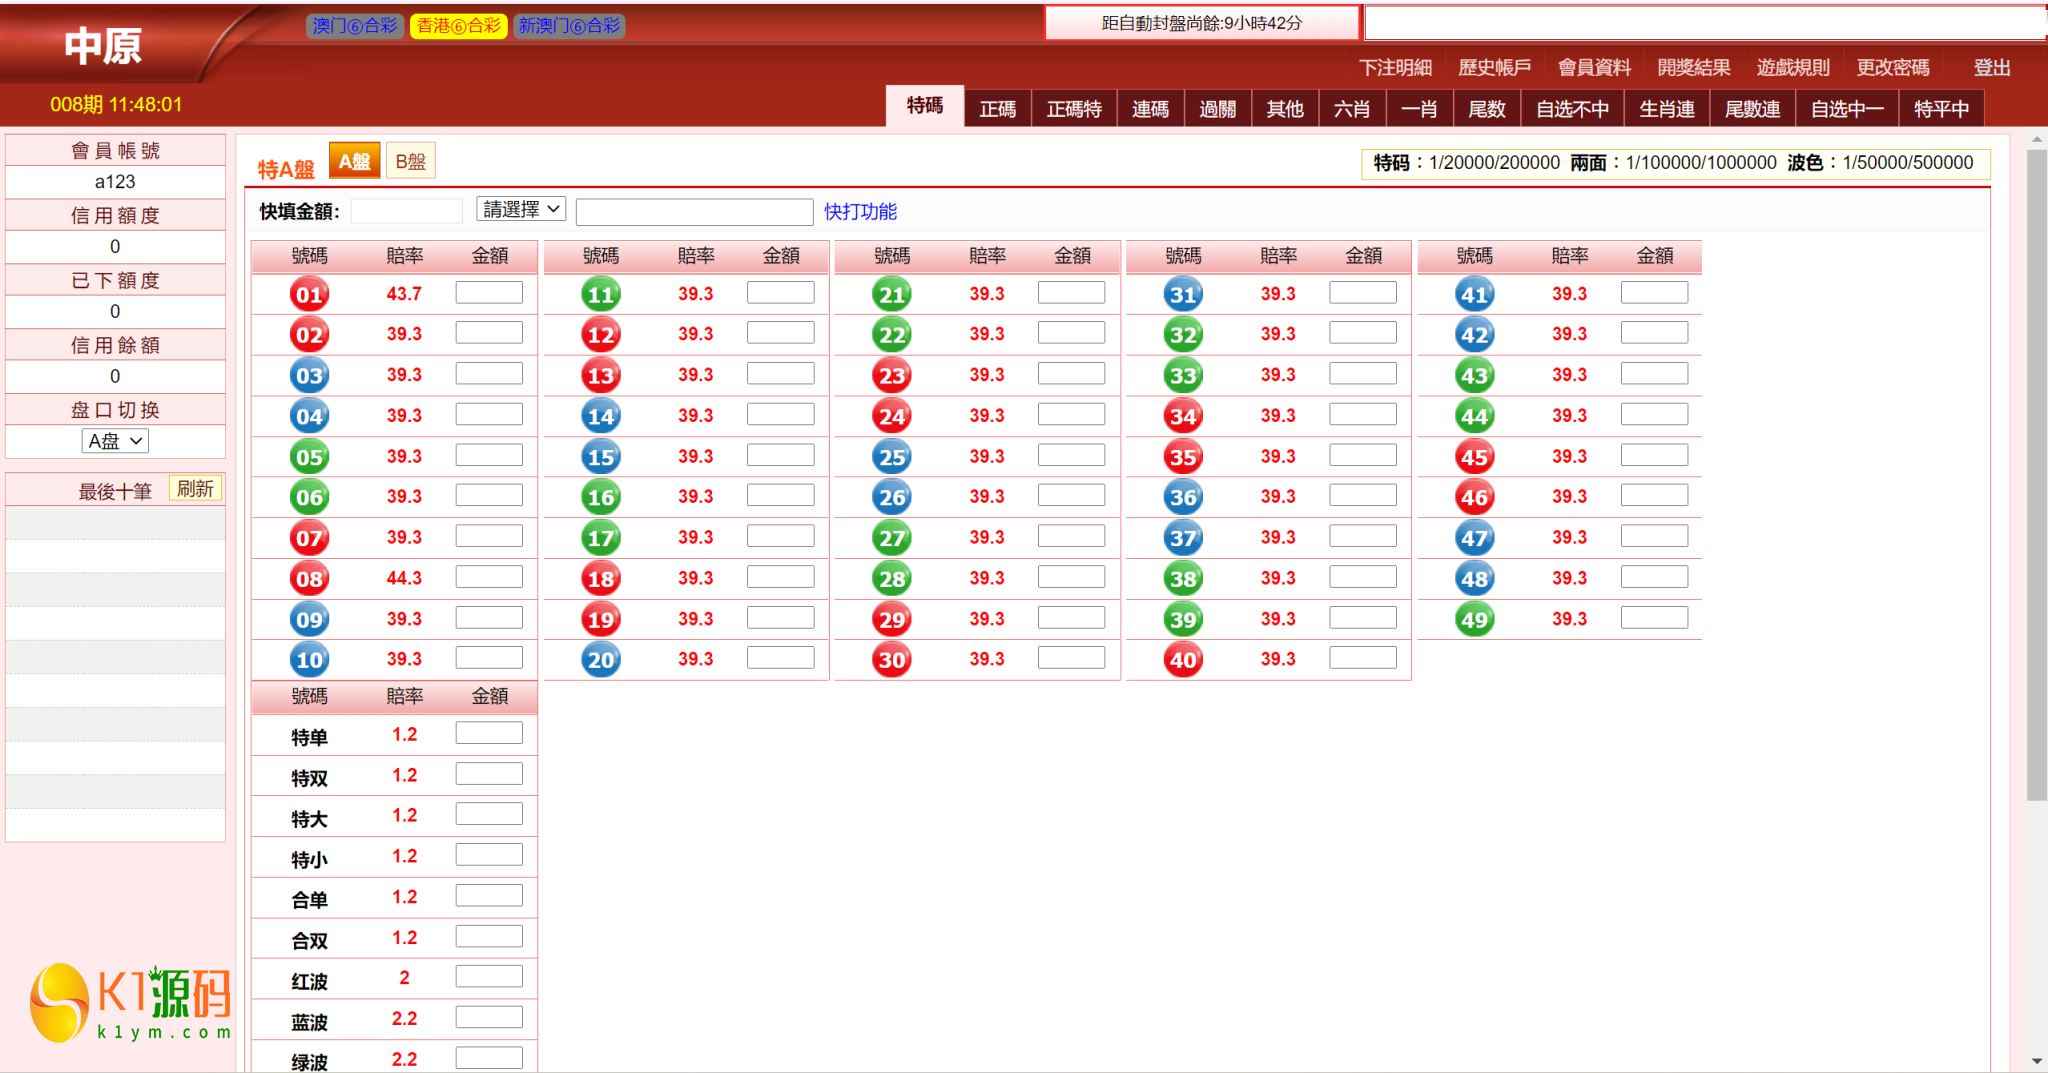Select the A盤 toggle button
The height and width of the screenshot is (1073, 2048).
point(354,161)
